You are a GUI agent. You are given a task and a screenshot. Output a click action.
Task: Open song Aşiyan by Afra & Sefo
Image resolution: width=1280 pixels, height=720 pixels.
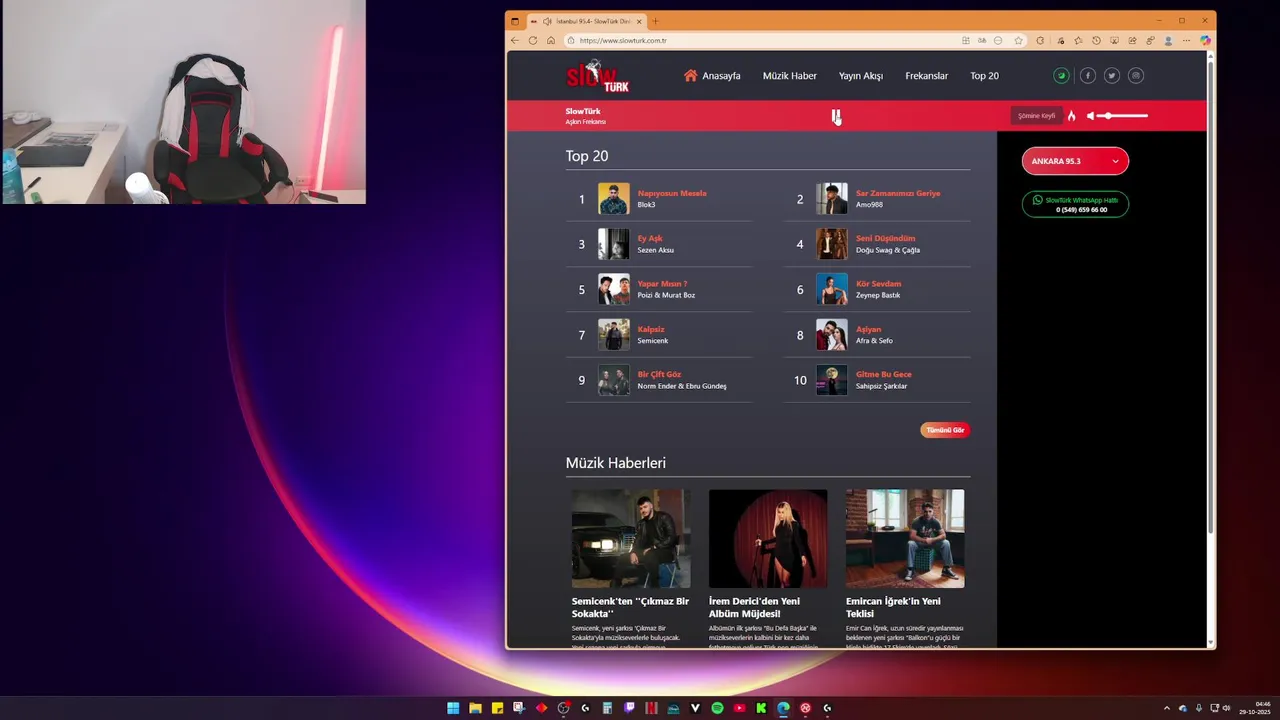pos(868,329)
